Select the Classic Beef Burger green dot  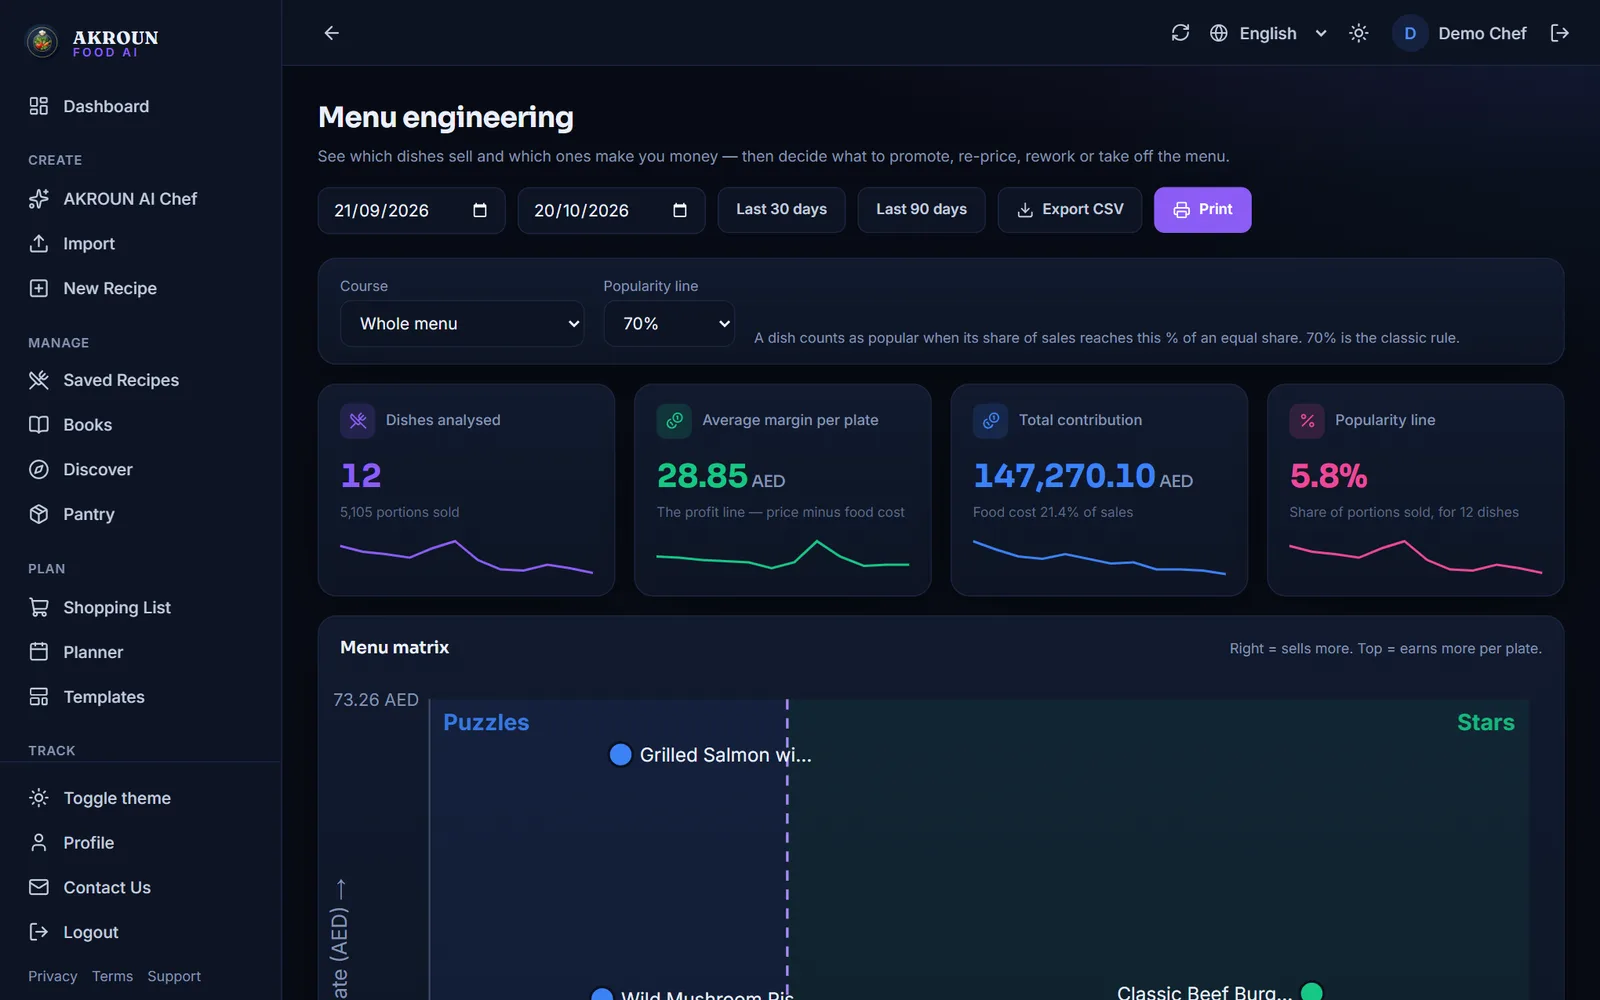pos(1312,992)
